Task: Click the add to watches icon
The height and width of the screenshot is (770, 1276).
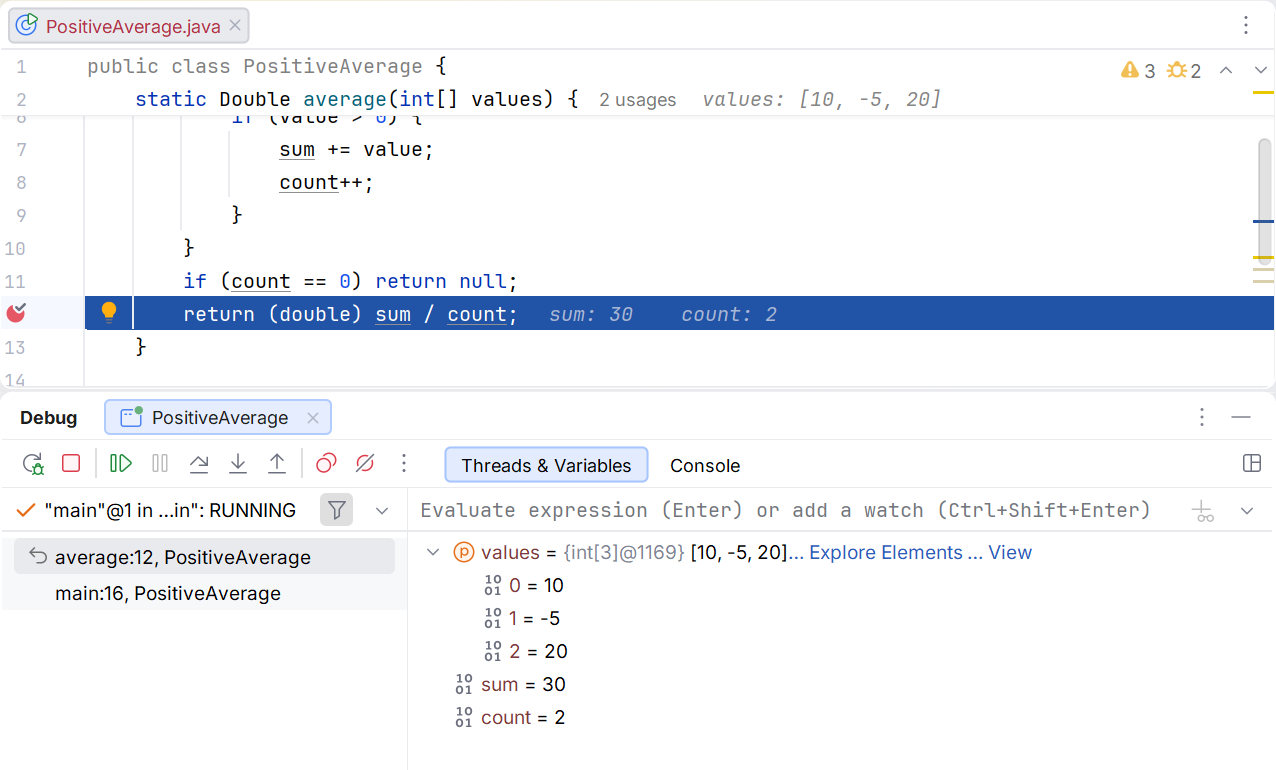Action: point(1204,511)
